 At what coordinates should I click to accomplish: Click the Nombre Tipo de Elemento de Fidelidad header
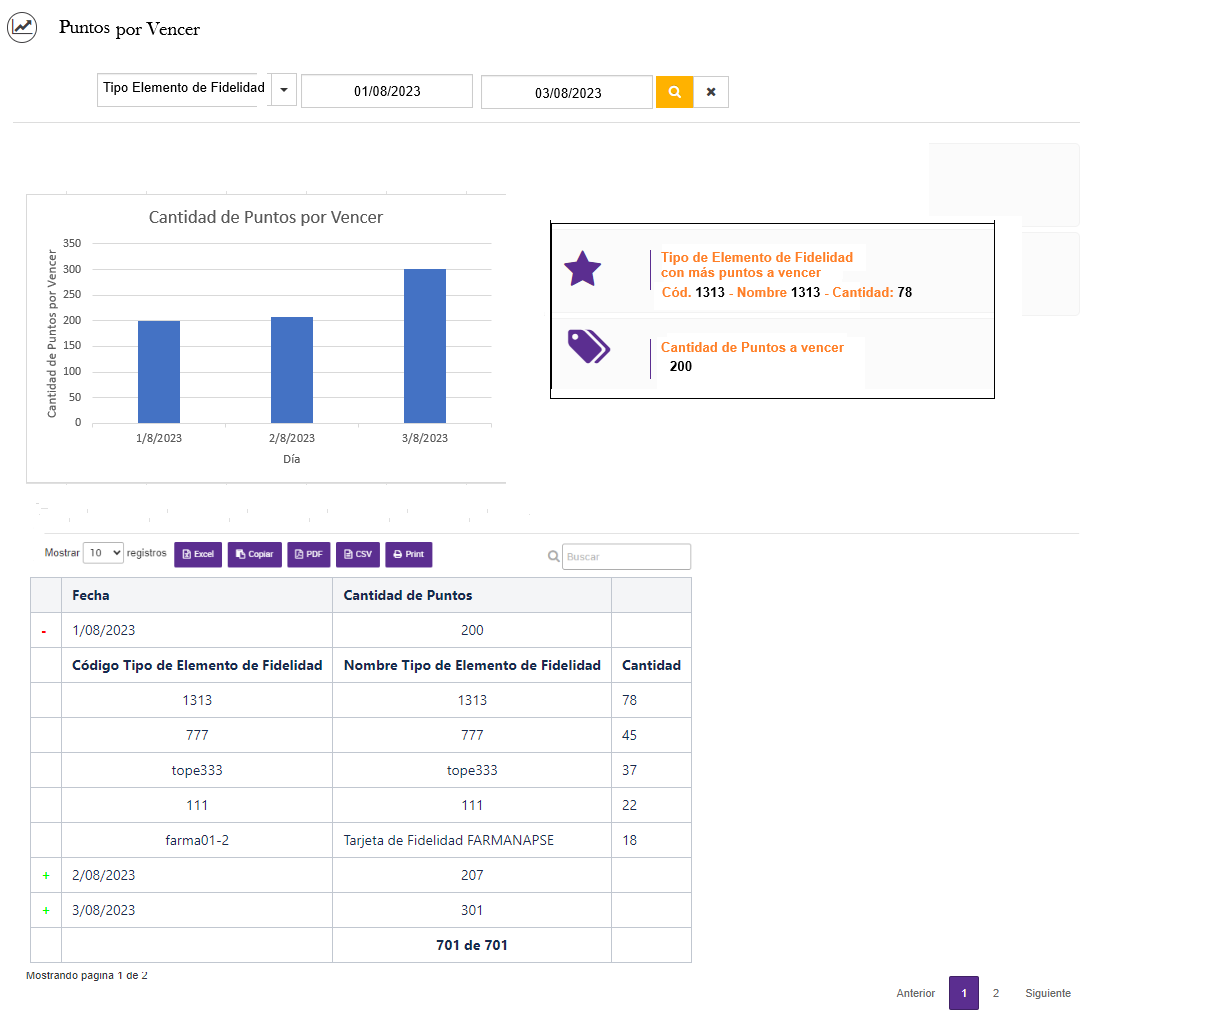coord(472,665)
